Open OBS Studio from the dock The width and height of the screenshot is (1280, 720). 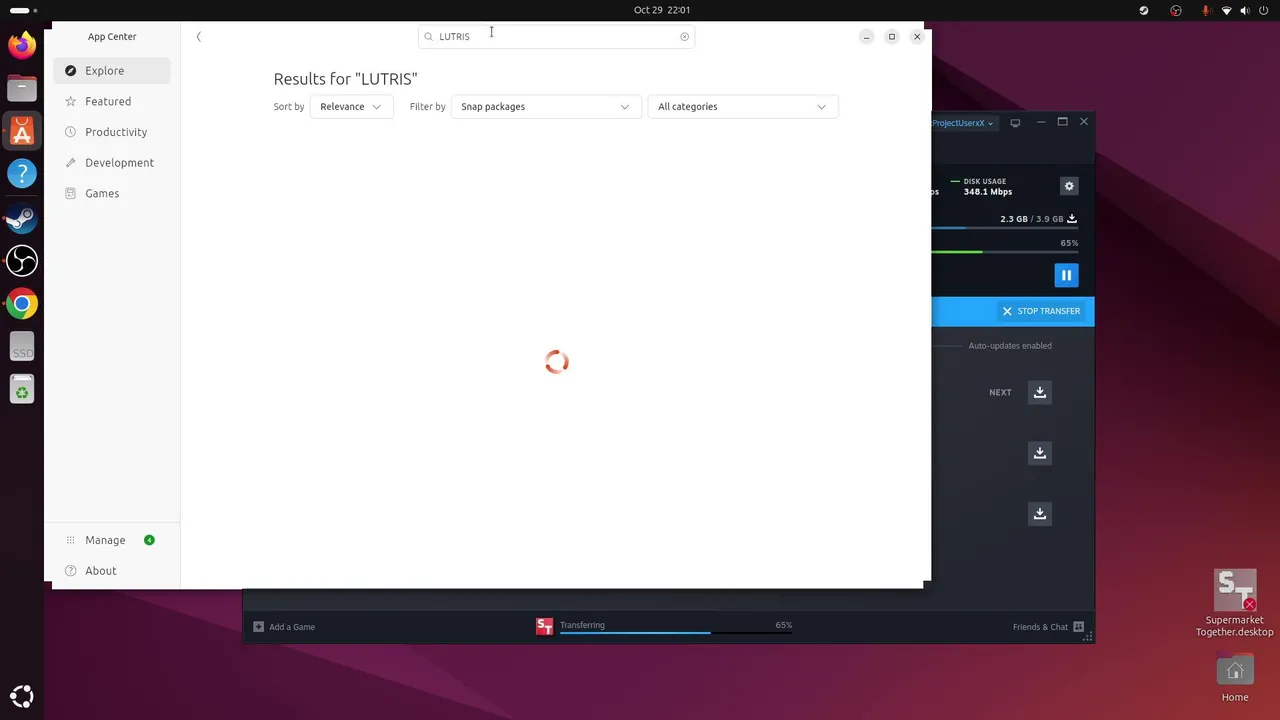(x=22, y=261)
